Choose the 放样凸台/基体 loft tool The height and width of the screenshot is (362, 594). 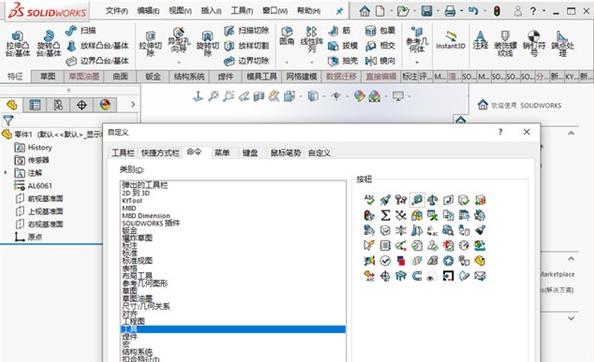[x=98, y=46]
